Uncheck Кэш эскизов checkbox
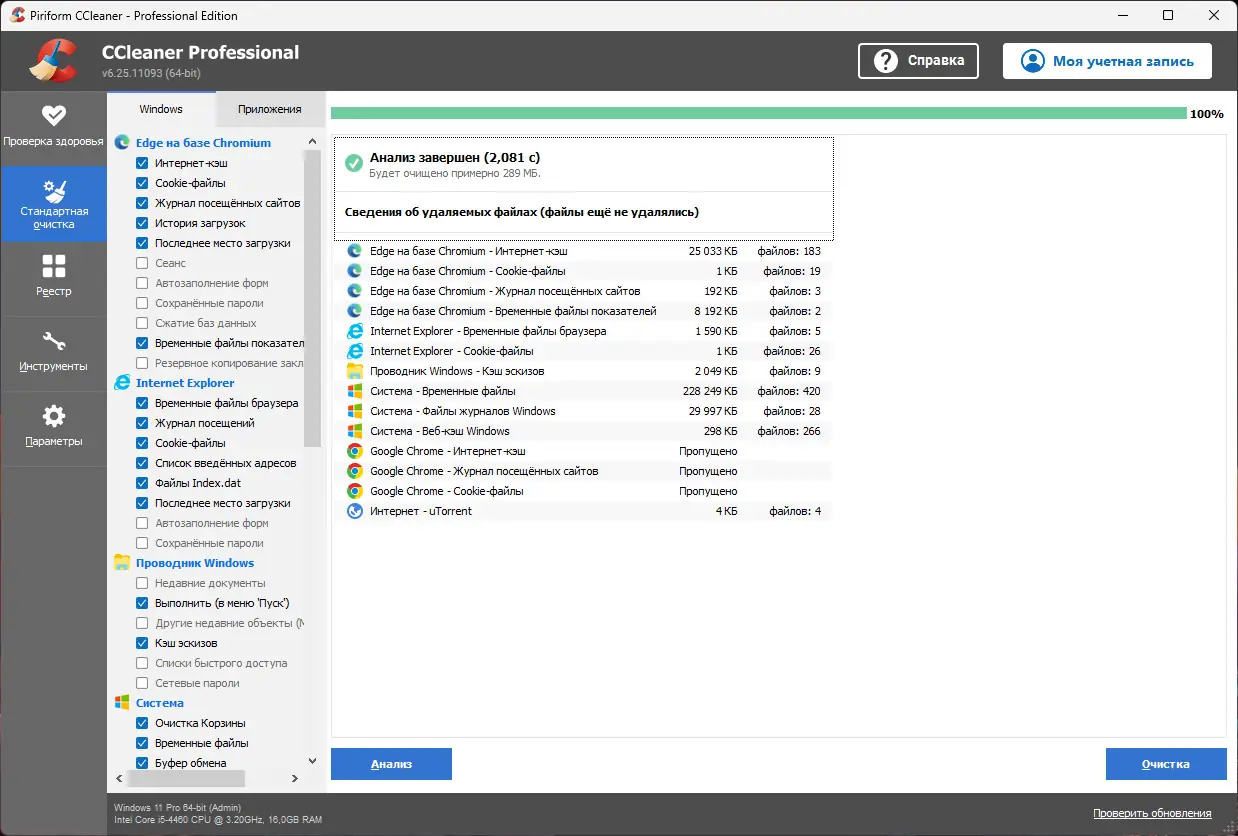This screenshot has width=1238, height=836. 142,643
